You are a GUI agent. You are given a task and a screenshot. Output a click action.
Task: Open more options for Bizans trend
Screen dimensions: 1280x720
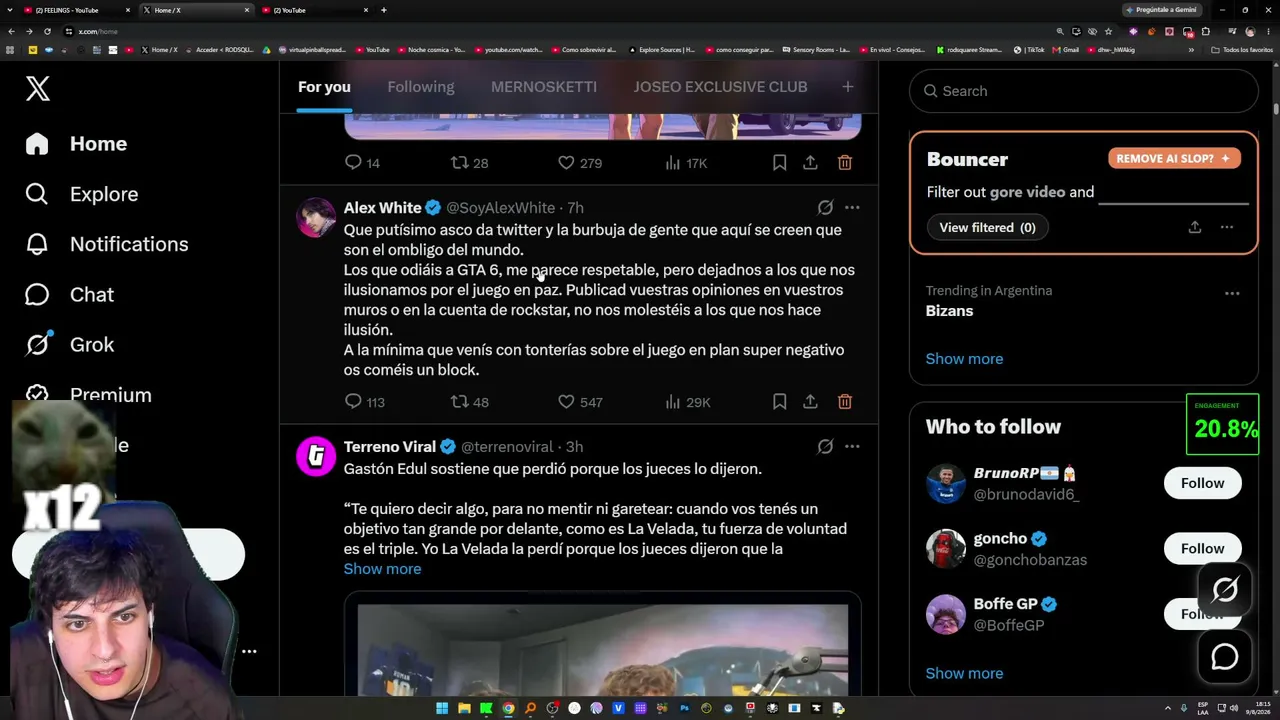click(1232, 294)
